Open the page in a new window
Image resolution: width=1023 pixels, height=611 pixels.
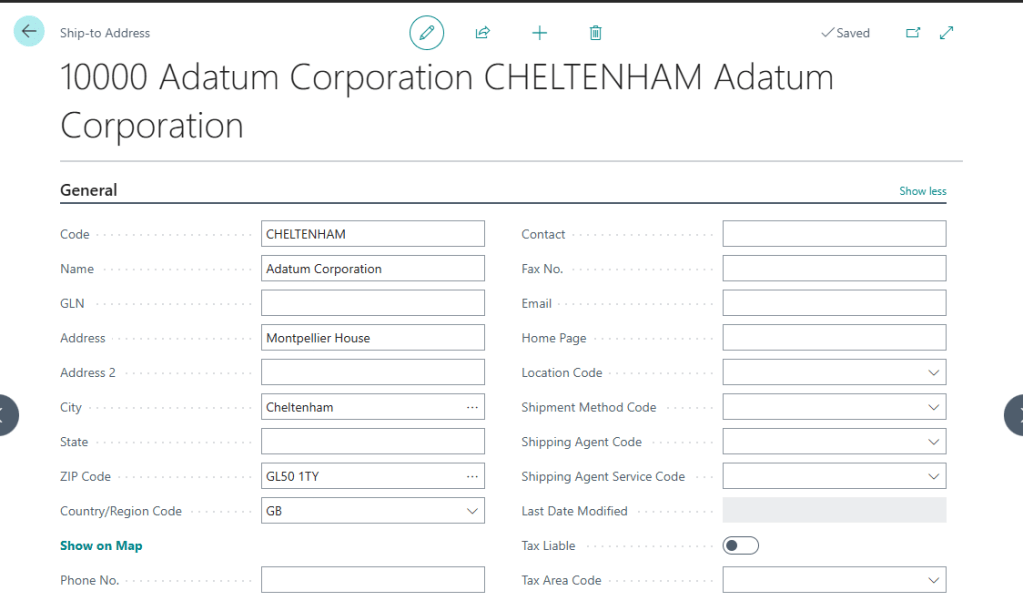tap(913, 33)
